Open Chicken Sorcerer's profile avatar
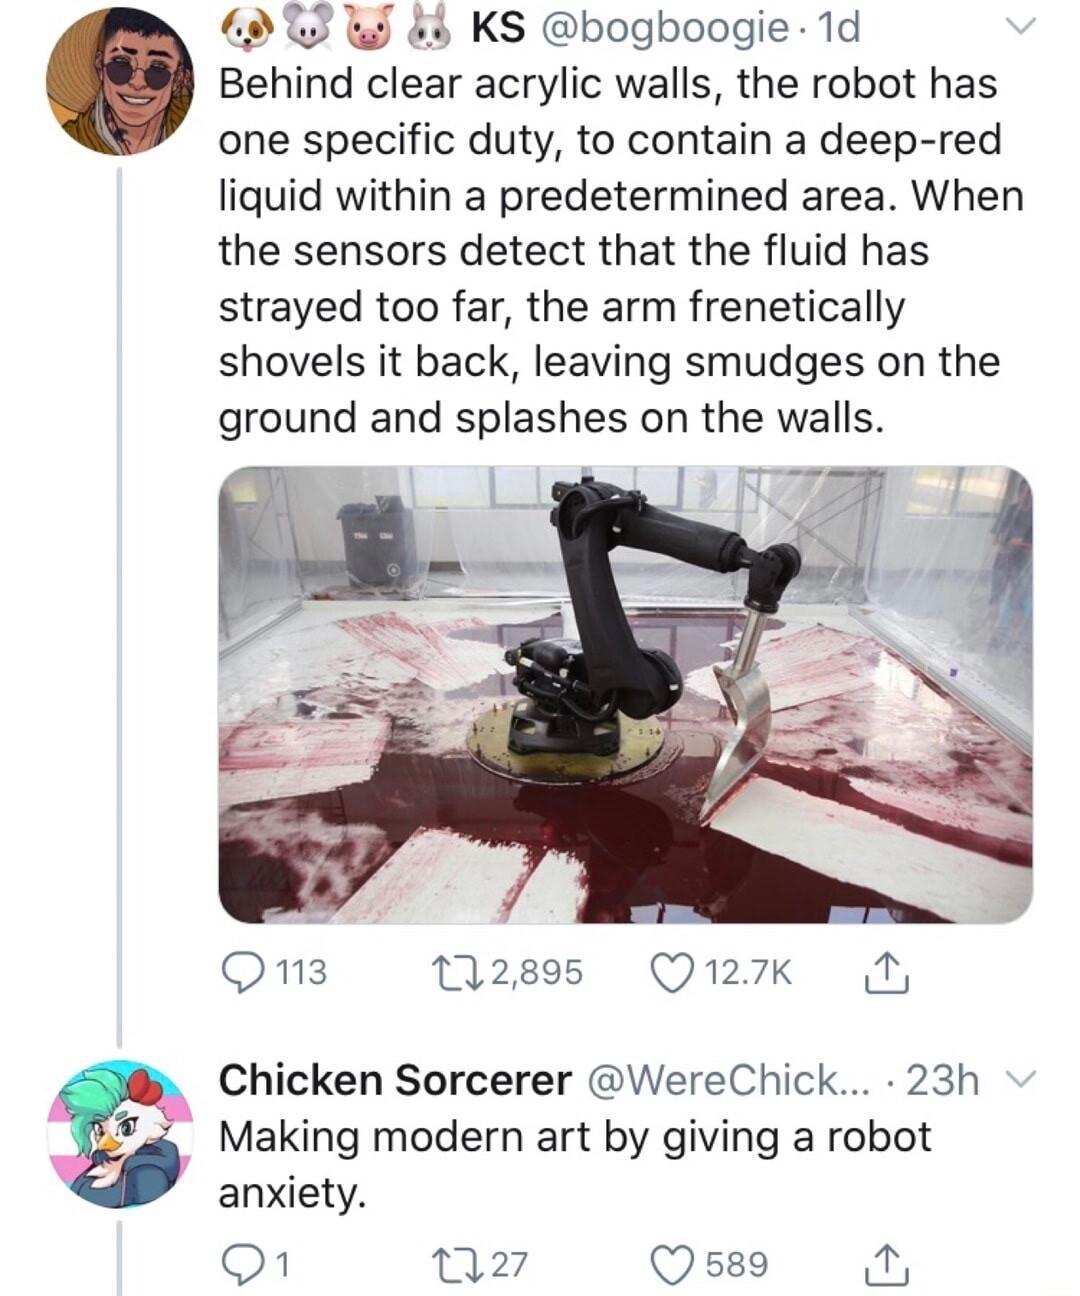Image resolution: width=1080 pixels, height=1296 pixels. (120, 1133)
